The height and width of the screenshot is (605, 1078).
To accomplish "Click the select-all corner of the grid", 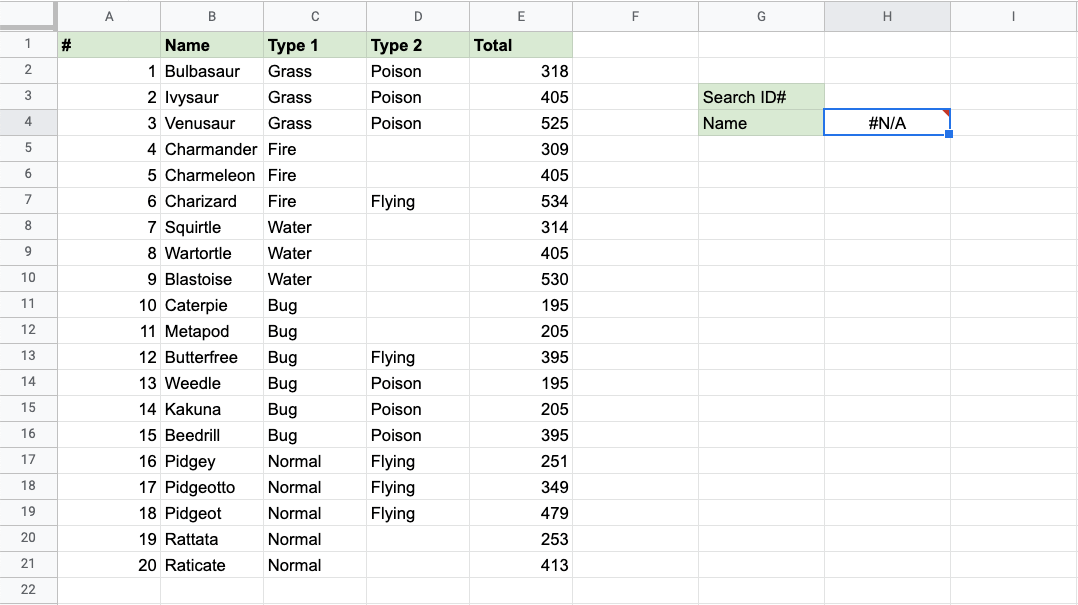I will 28,16.
